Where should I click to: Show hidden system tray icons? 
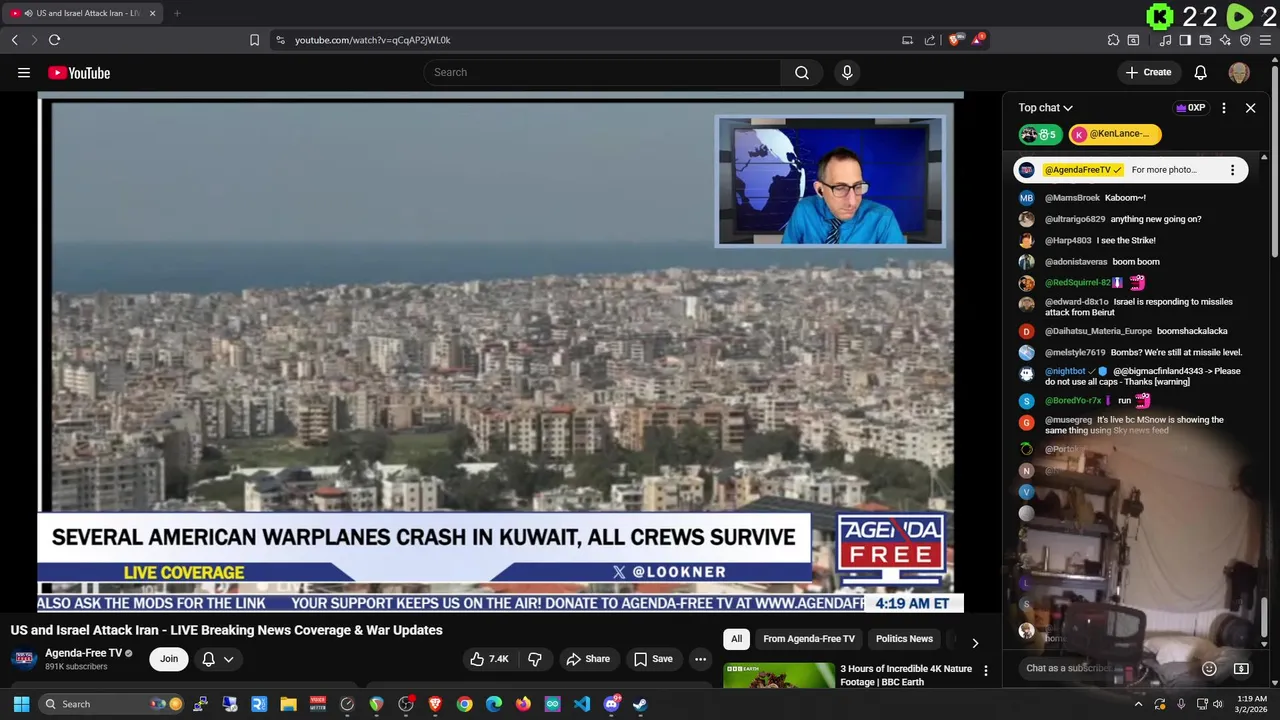[x=1138, y=704]
